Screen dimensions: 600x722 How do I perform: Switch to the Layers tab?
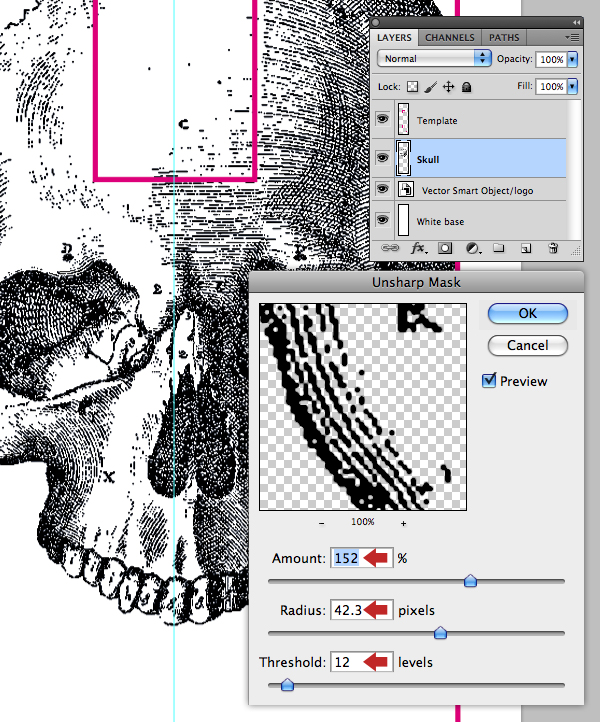[394, 37]
